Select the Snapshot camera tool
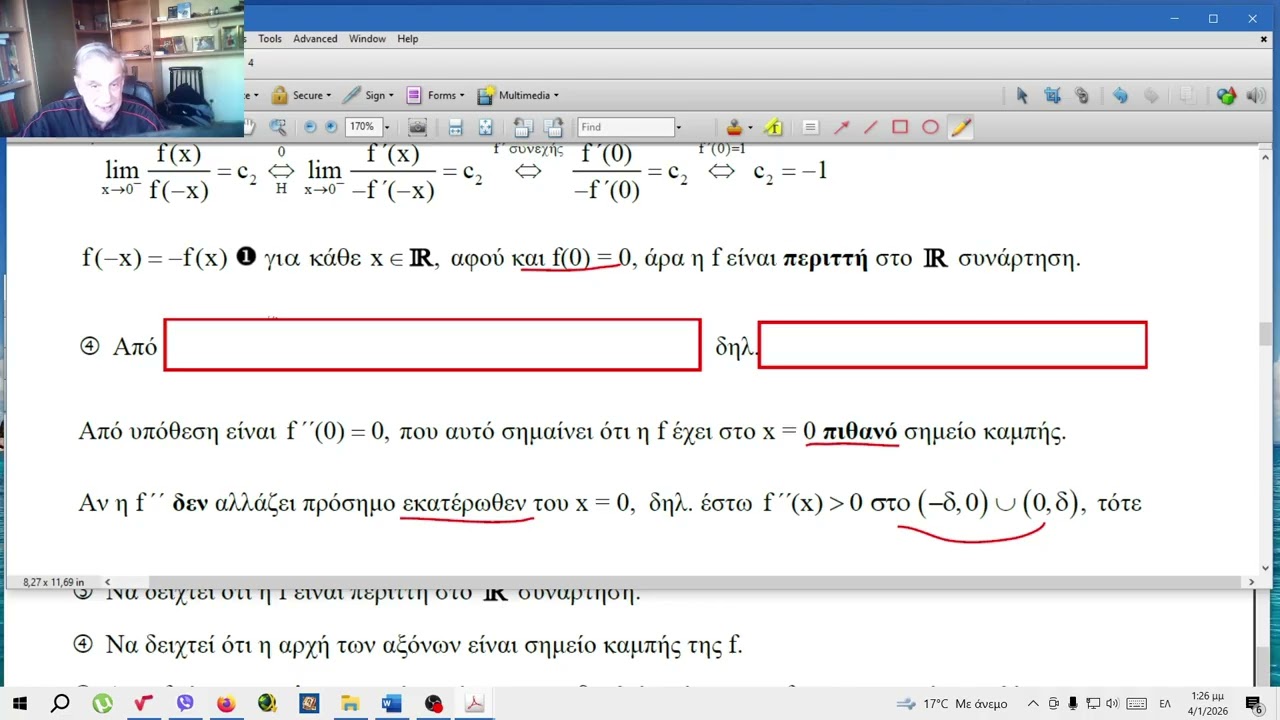1280x720 pixels. click(417, 127)
